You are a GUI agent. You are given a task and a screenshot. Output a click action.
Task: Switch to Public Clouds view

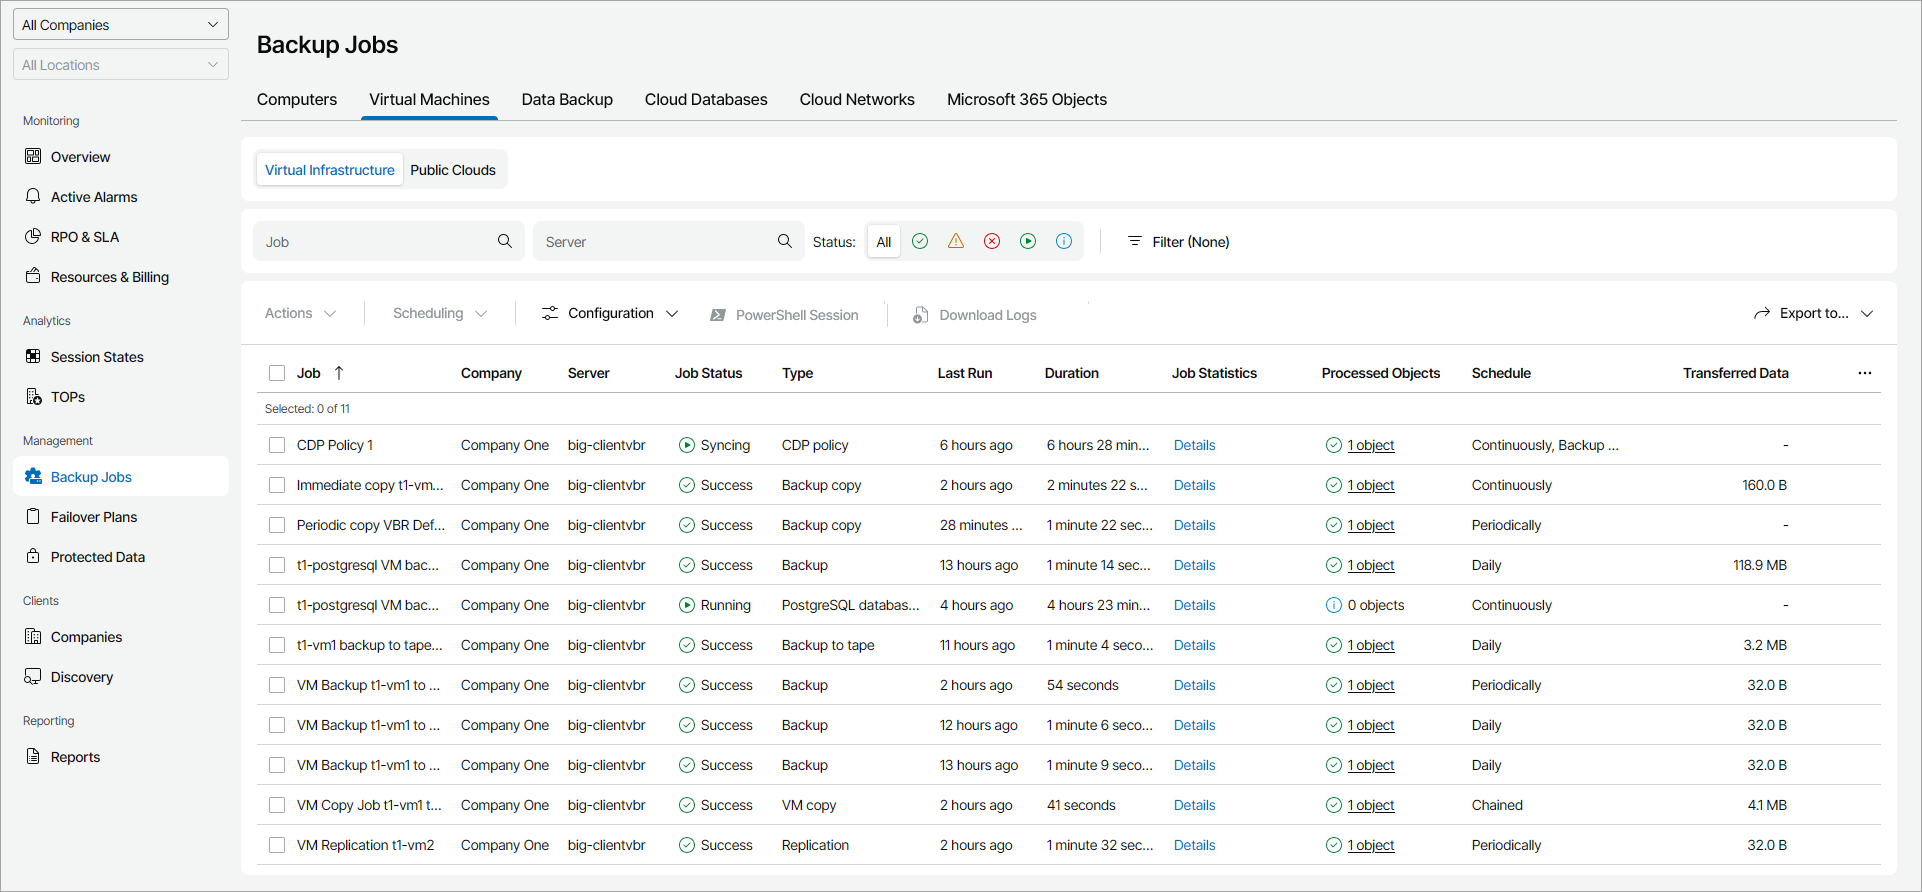click(x=453, y=170)
